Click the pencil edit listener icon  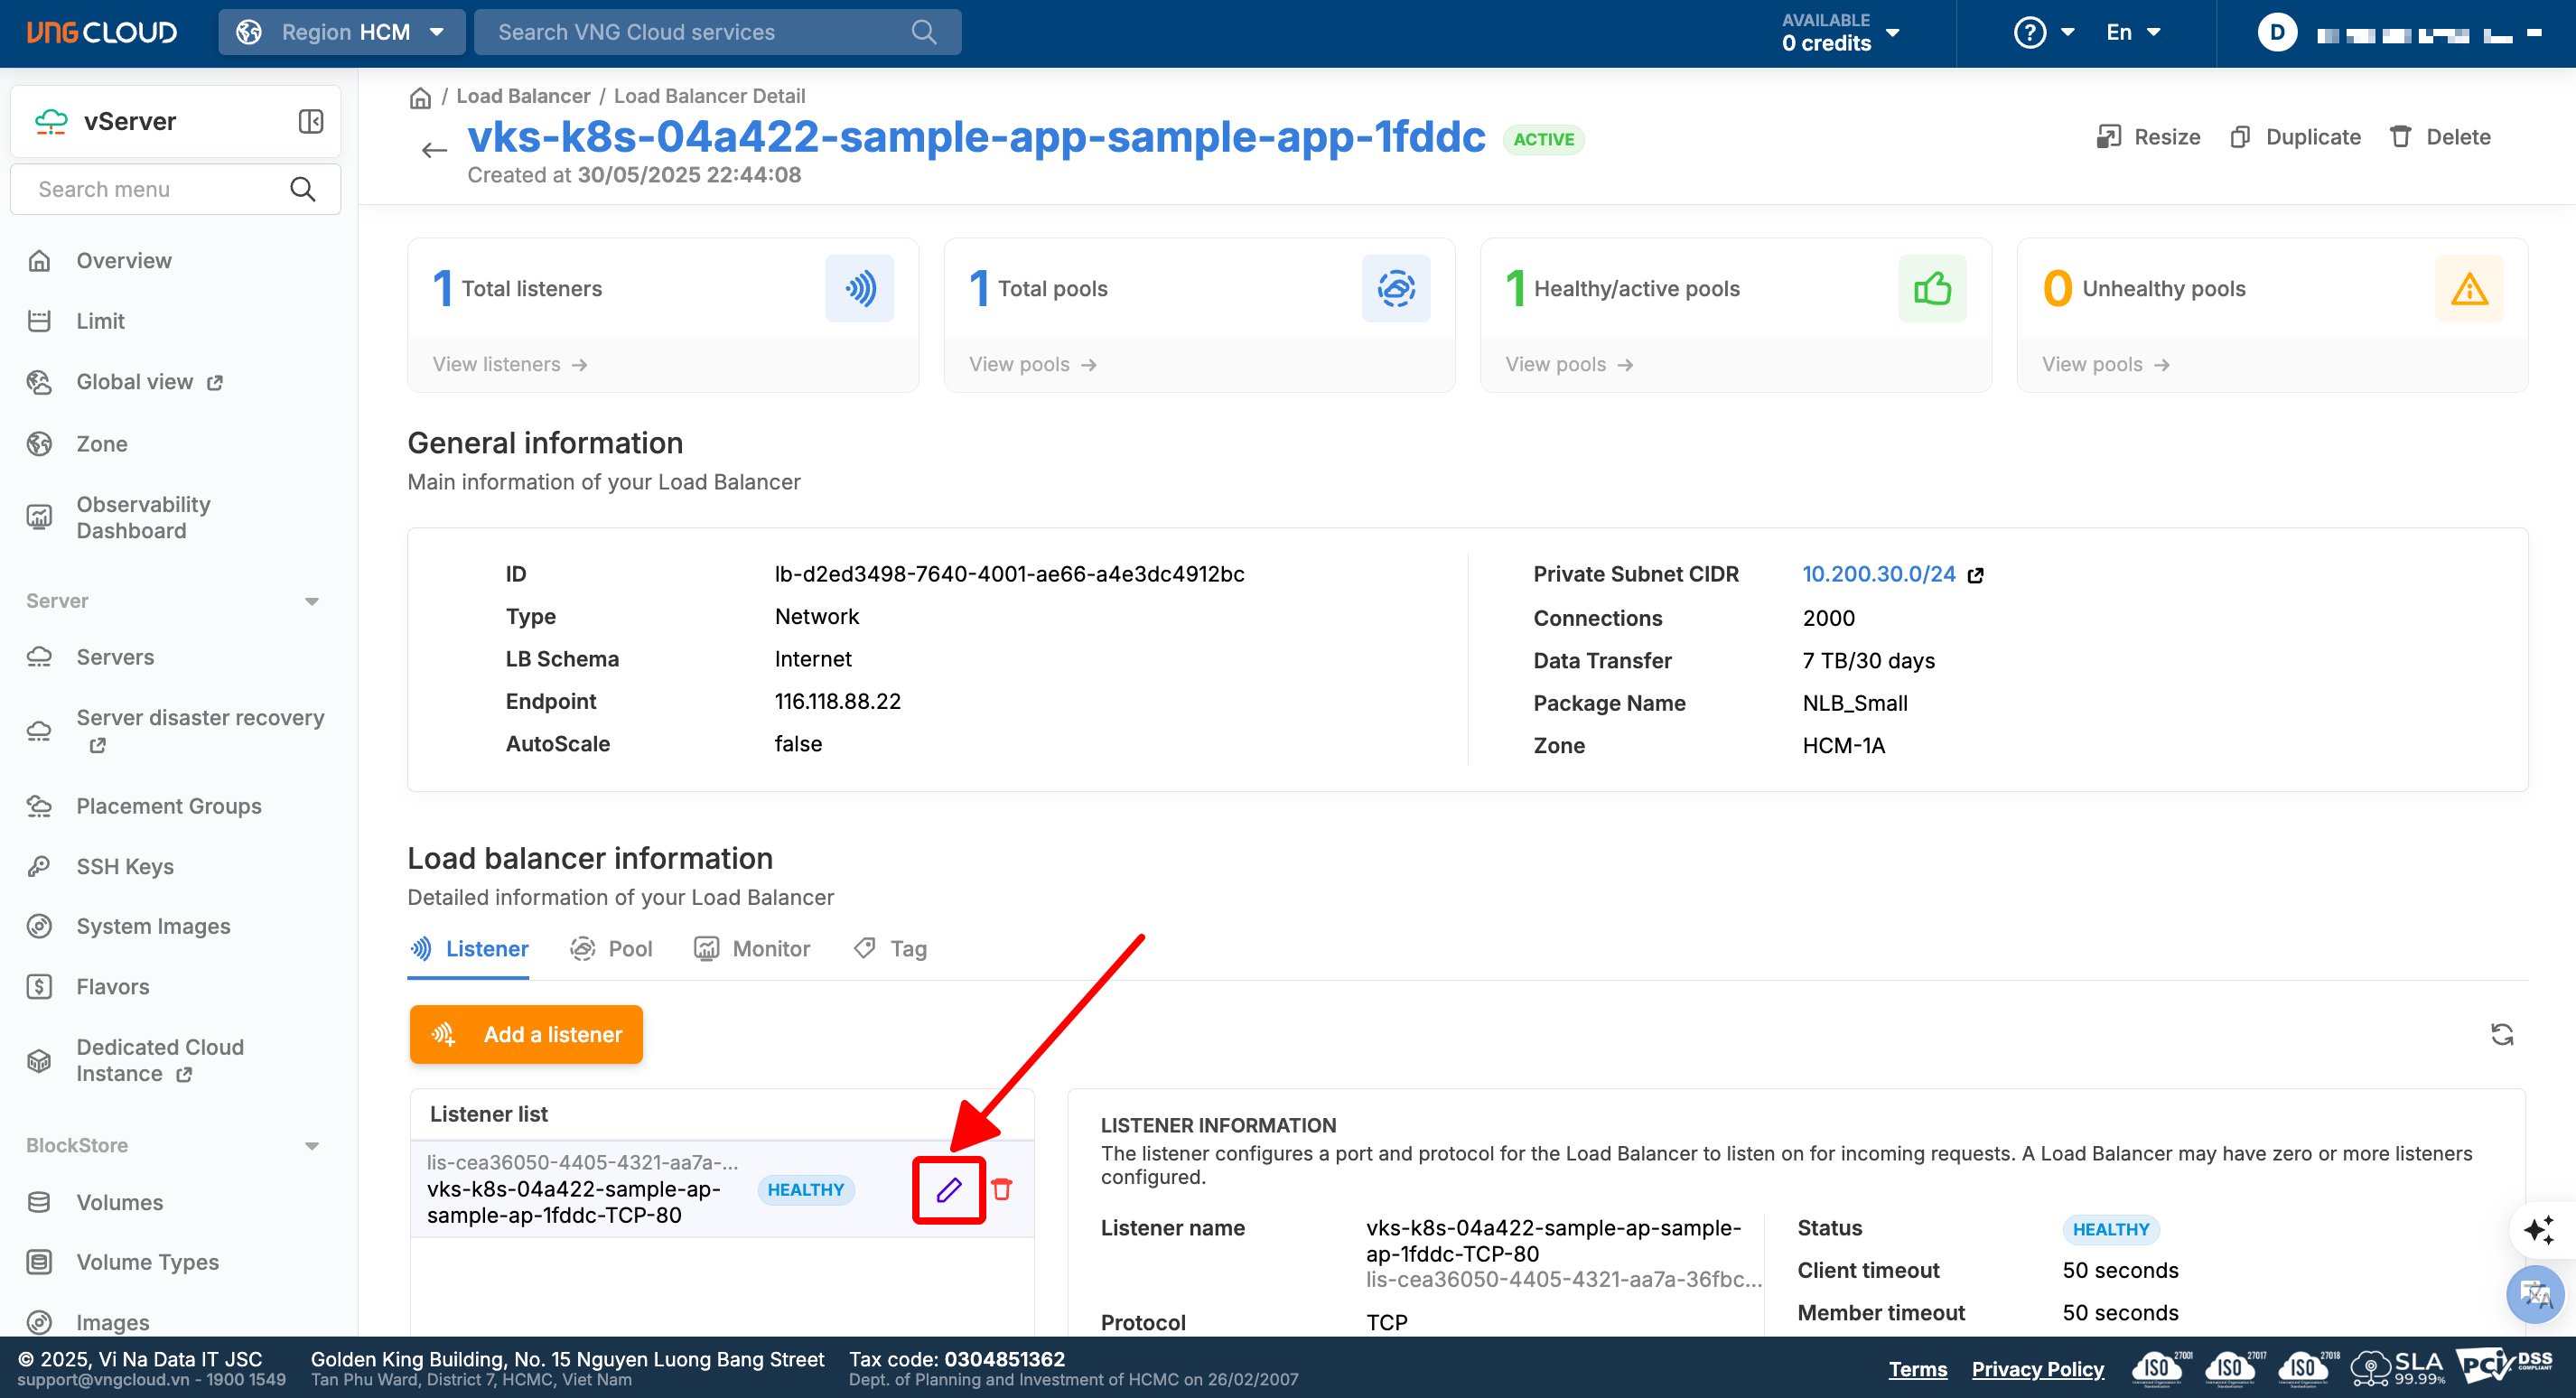tap(948, 1189)
